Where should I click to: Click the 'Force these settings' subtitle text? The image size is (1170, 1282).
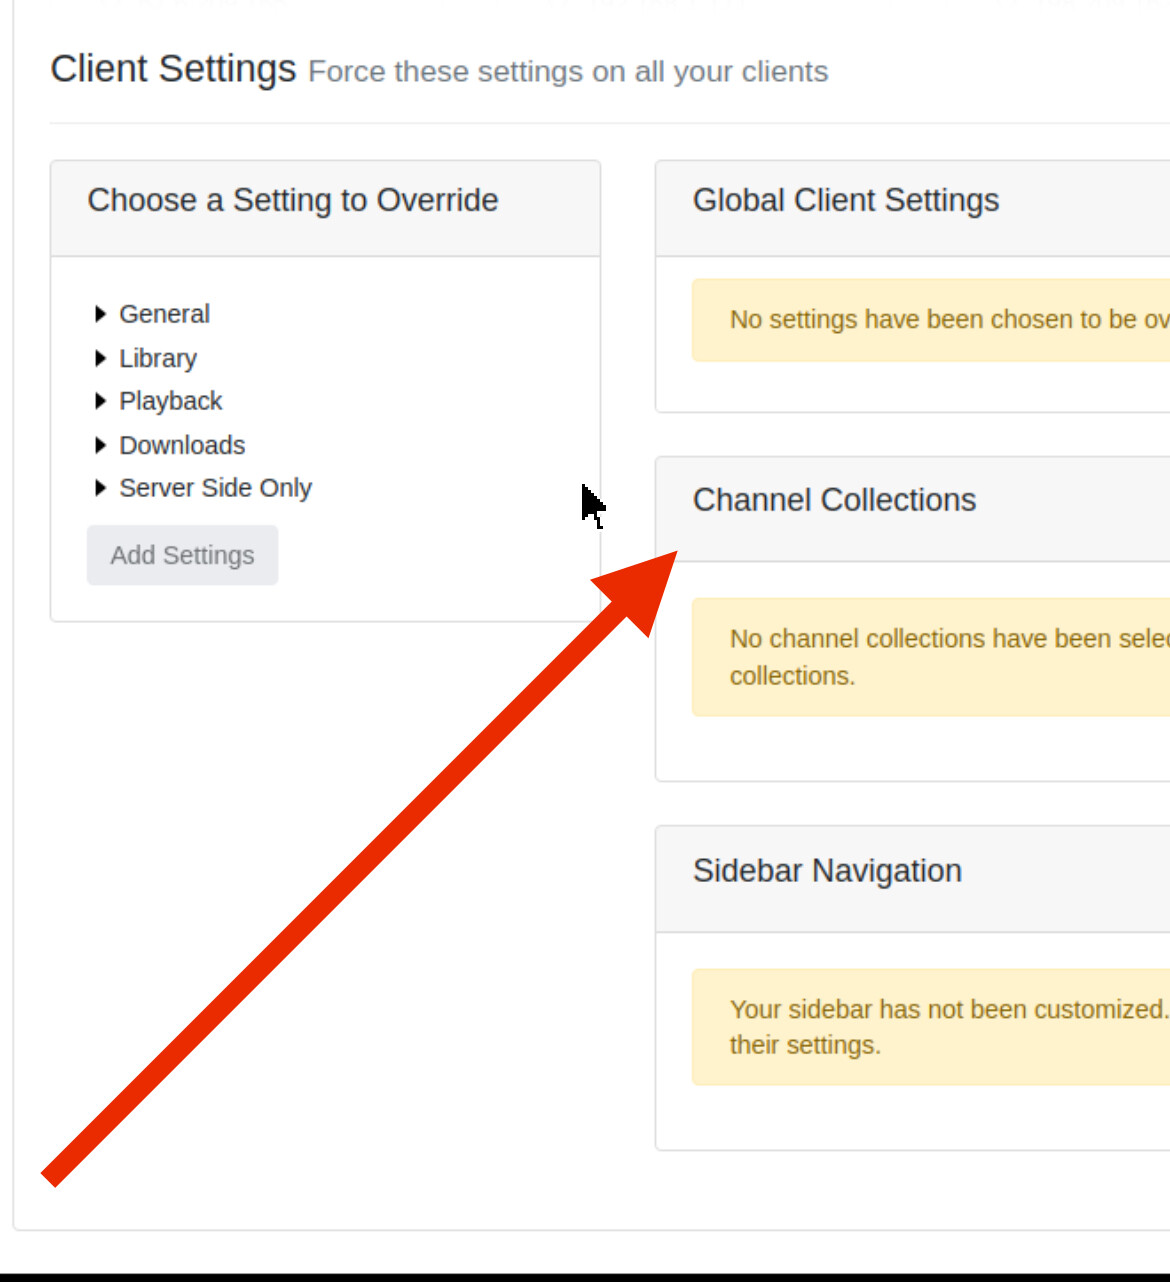568,72
